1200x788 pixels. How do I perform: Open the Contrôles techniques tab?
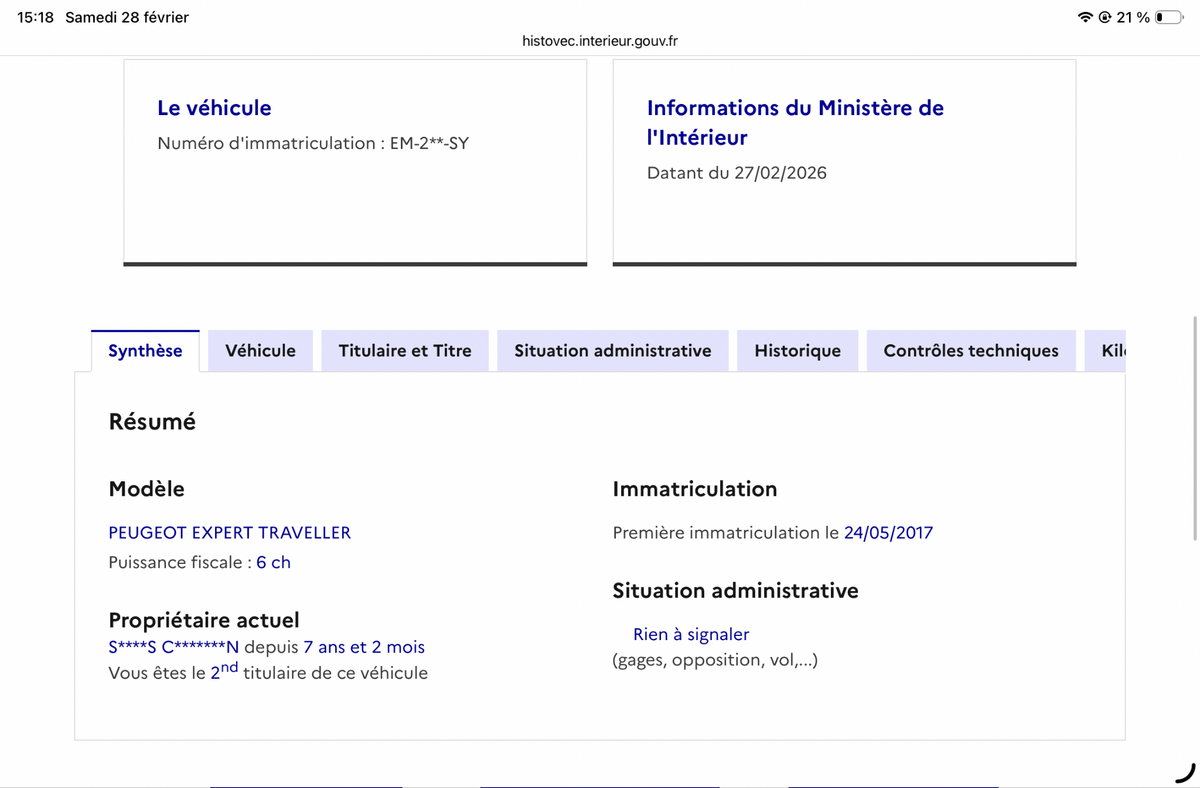[x=971, y=351]
